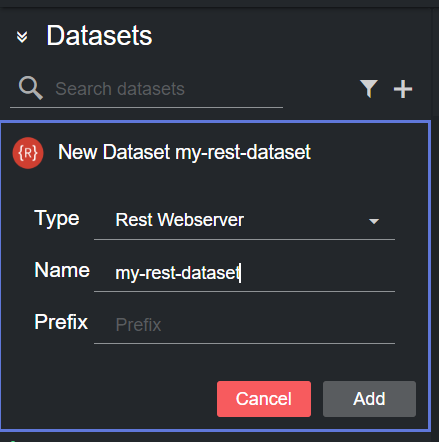Image resolution: width=439 pixels, height=442 pixels.
Task: Open the funnel filter icon
Action: coord(369,89)
